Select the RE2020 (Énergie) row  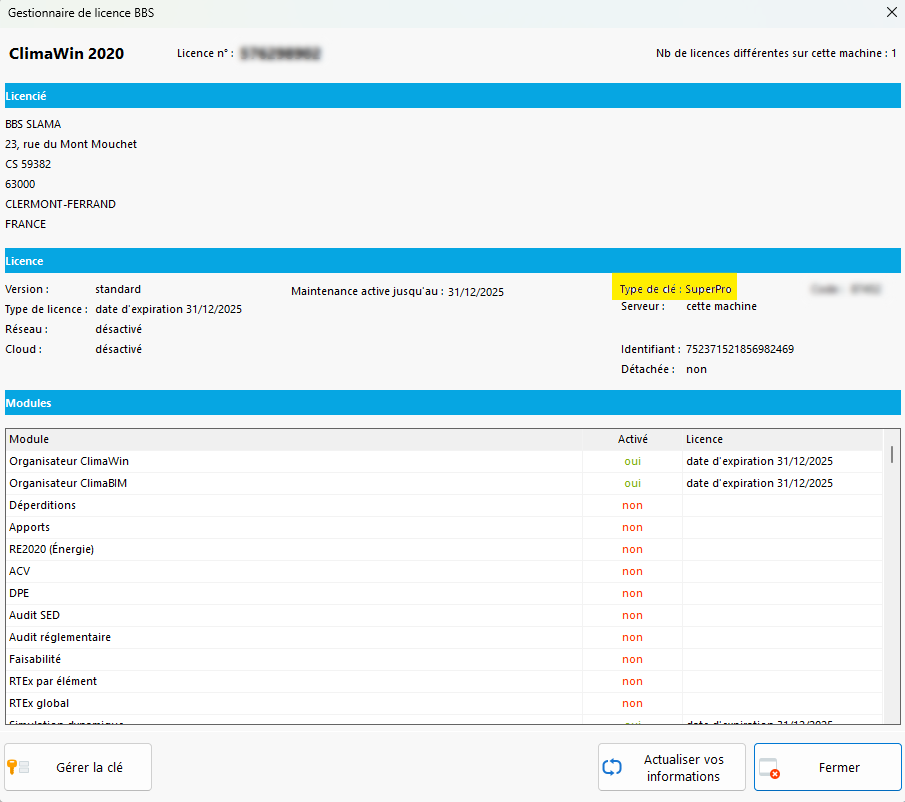[444, 549]
